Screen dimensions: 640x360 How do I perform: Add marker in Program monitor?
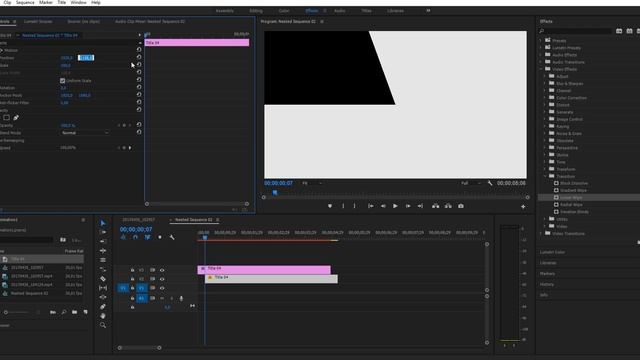pyautogui.click(x=330, y=206)
